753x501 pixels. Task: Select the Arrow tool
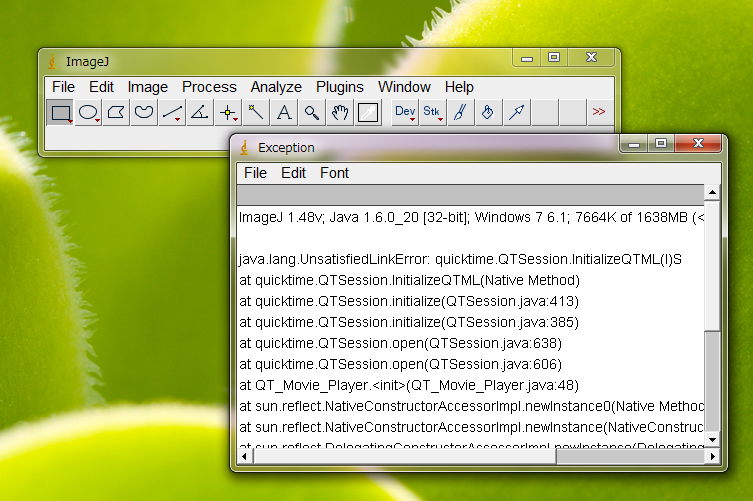coord(517,113)
